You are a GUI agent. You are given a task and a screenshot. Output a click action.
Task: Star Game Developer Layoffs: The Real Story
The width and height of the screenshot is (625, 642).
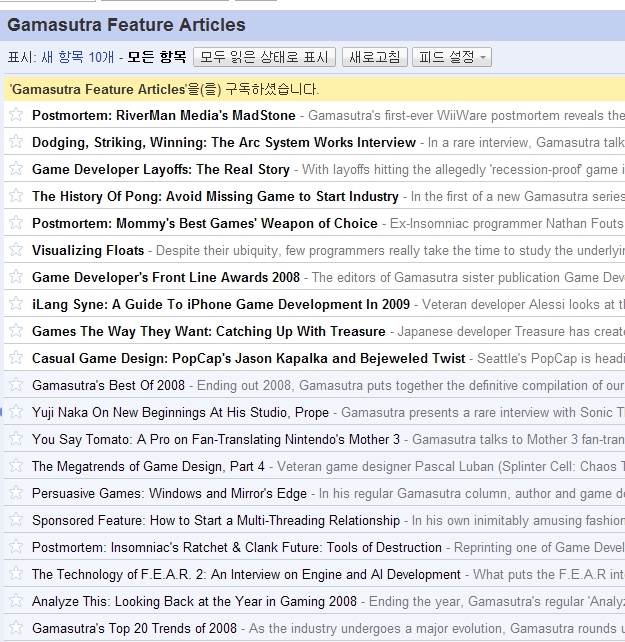pyautogui.click(x=16, y=169)
